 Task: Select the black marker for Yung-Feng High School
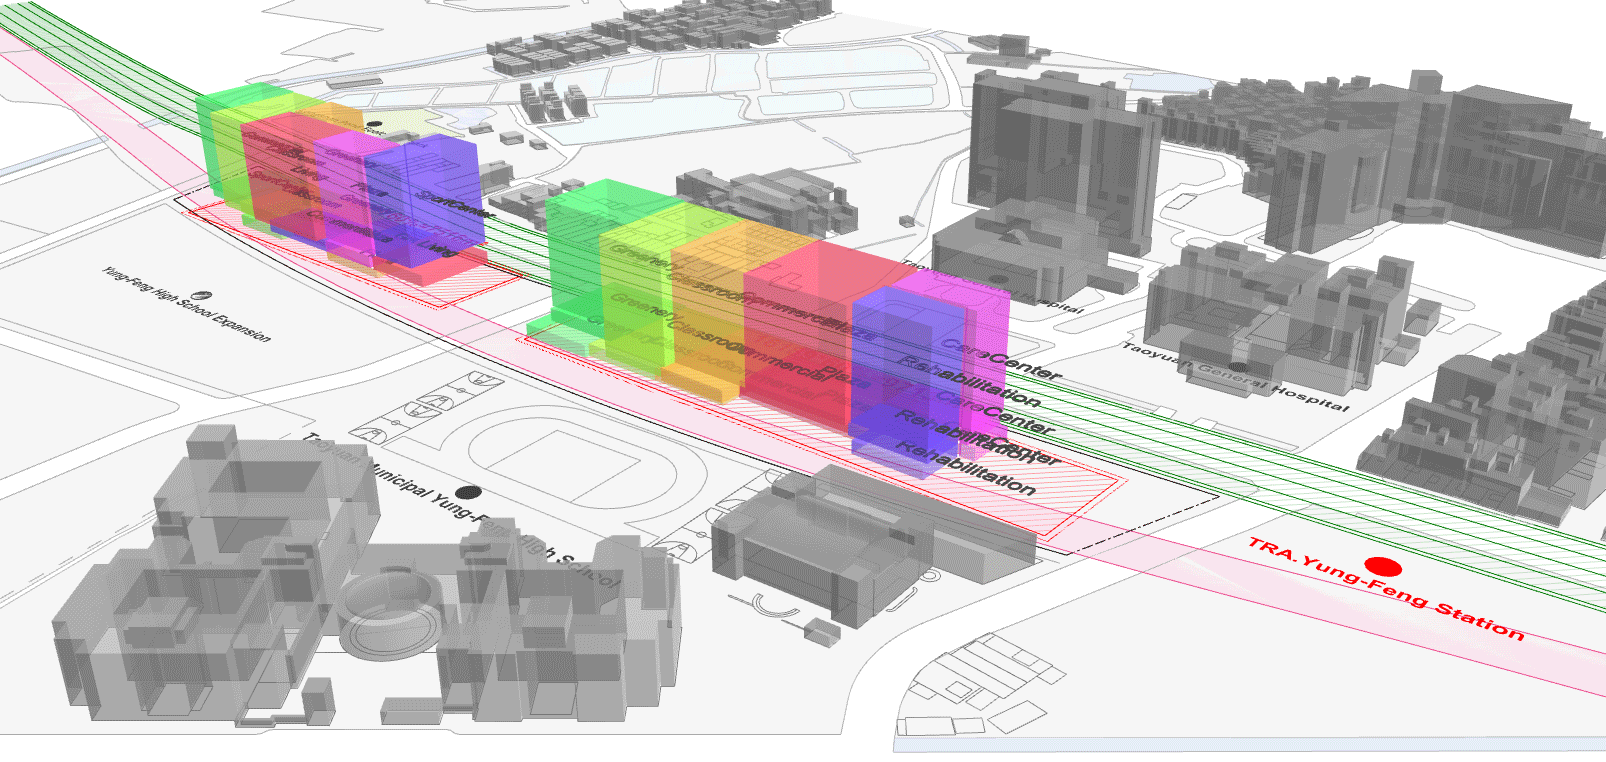[x=467, y=492]
